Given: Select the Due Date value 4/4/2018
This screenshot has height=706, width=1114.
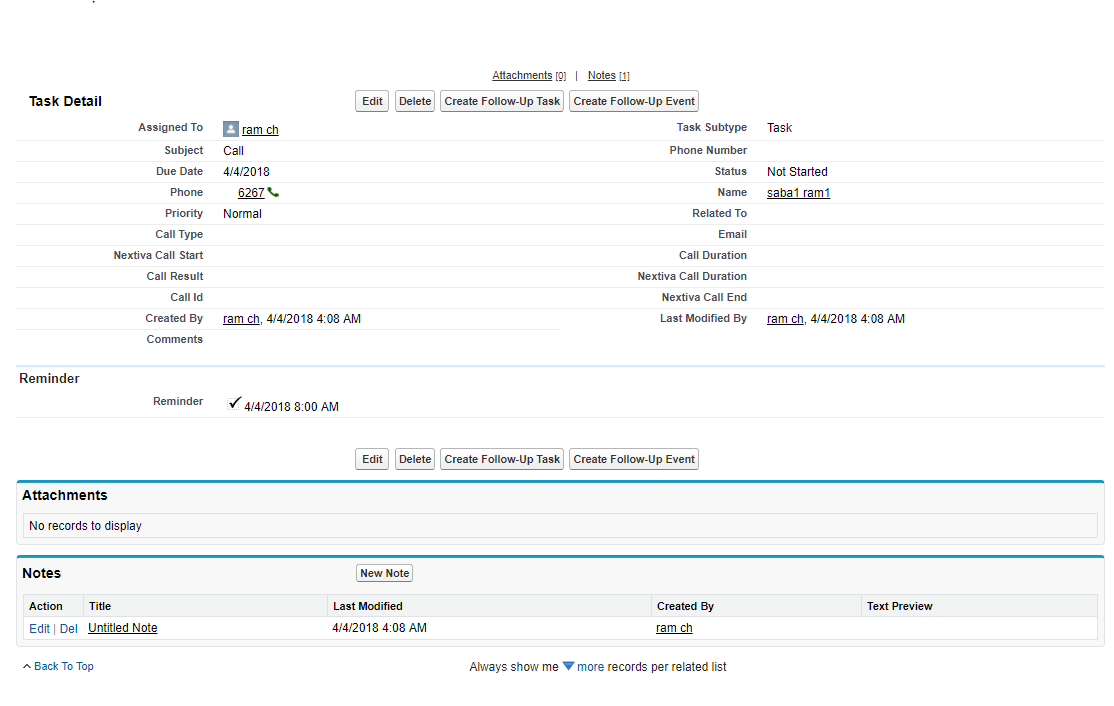Looking at the screenshot, I should click(247, 172).
